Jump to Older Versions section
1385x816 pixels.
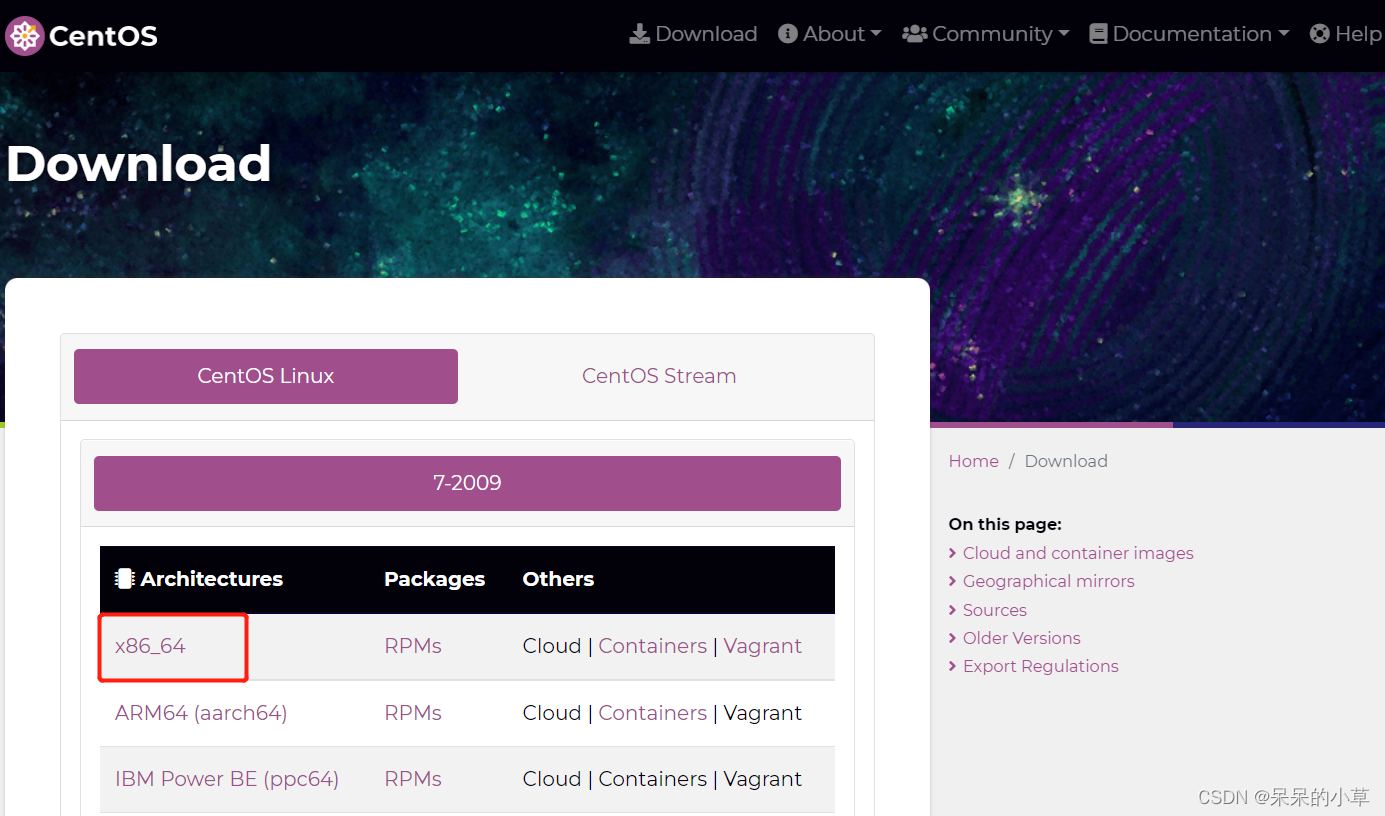point(1022,638)
